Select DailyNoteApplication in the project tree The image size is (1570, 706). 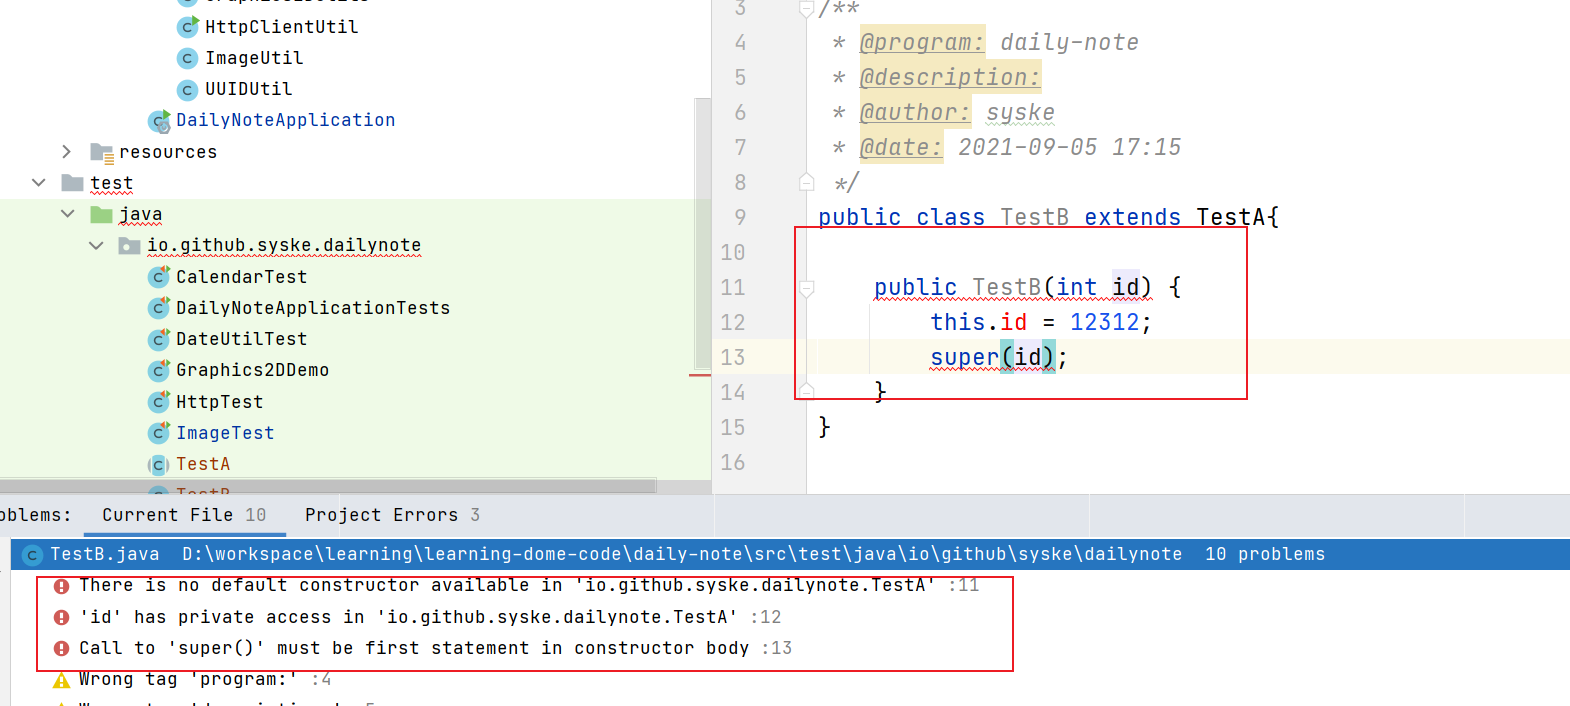point(285,120)
